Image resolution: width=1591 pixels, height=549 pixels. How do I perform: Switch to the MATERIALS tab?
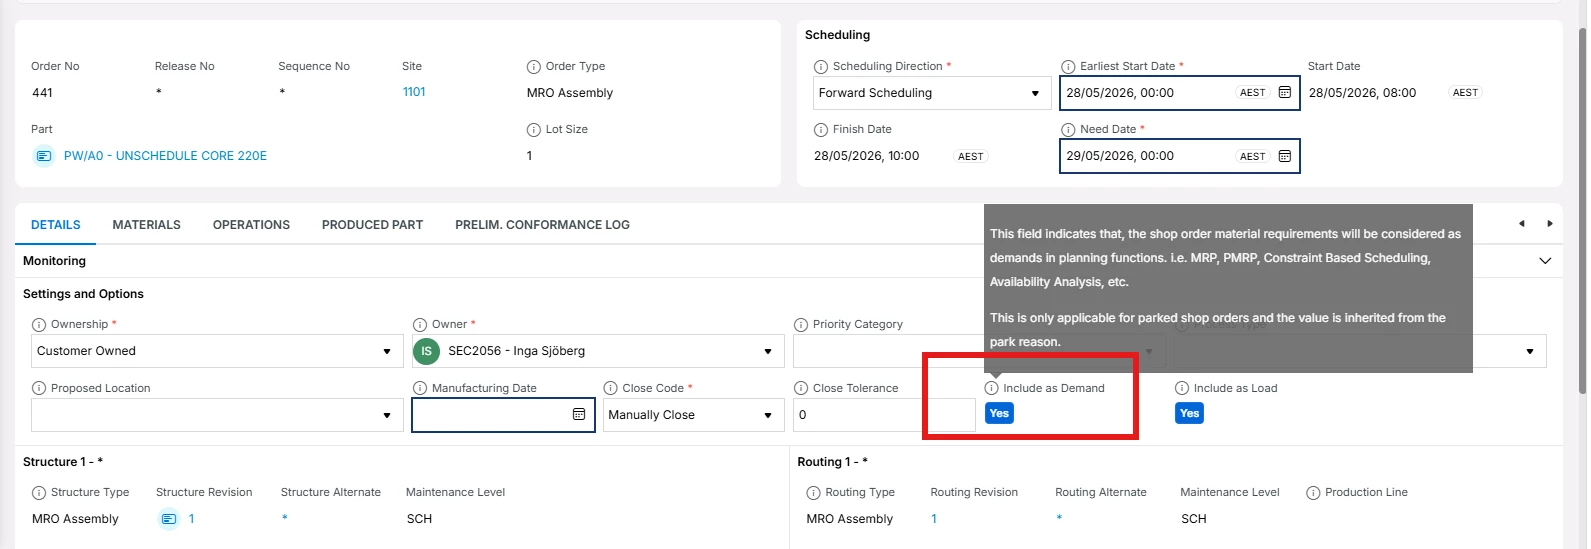[x=147, y=225]
